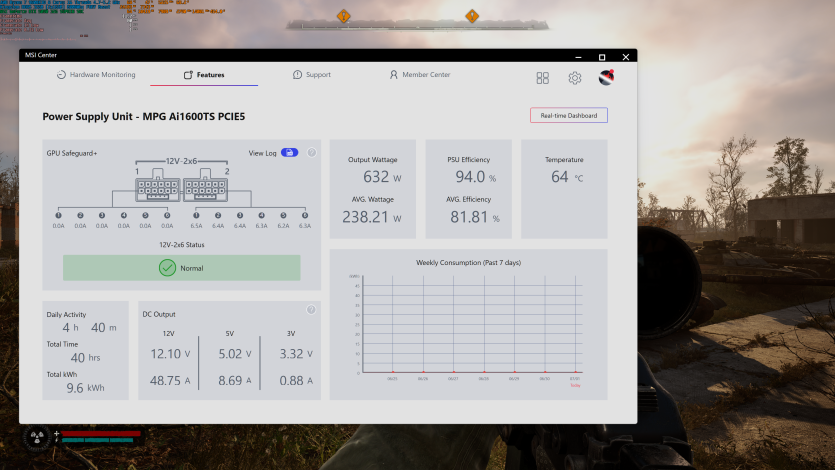Screen dimensions: 835x470
Task: Click the Power Supply Unit heading
Action: tap(144, 117)
